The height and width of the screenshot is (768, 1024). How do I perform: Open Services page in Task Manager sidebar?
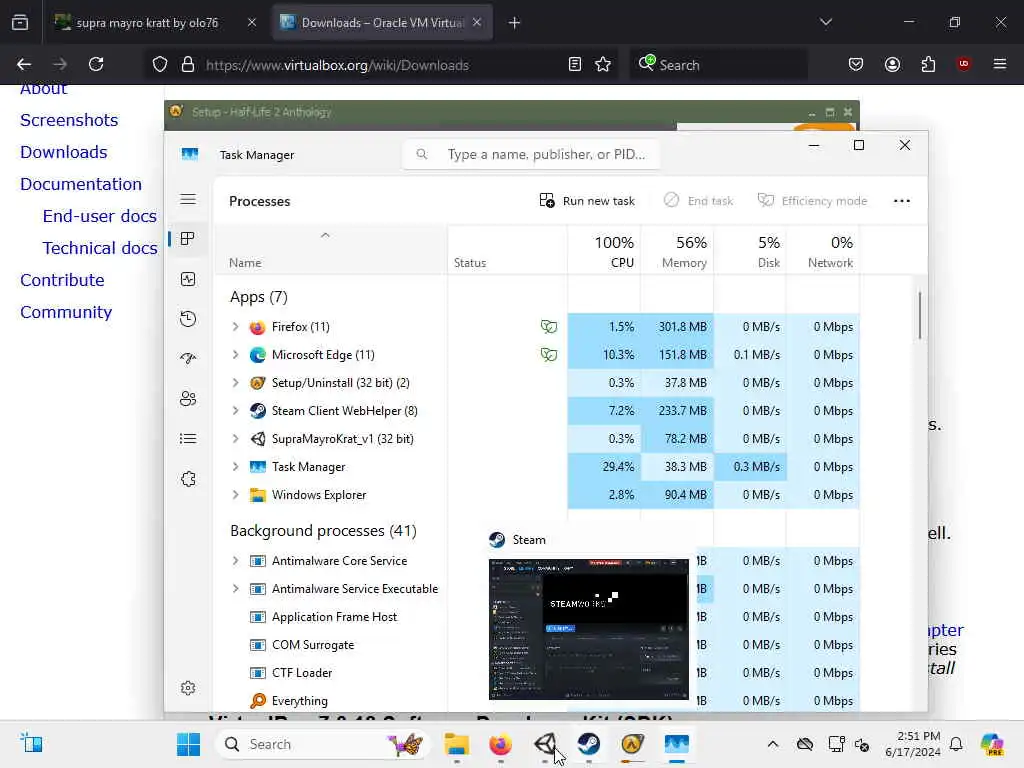point(188,479)
